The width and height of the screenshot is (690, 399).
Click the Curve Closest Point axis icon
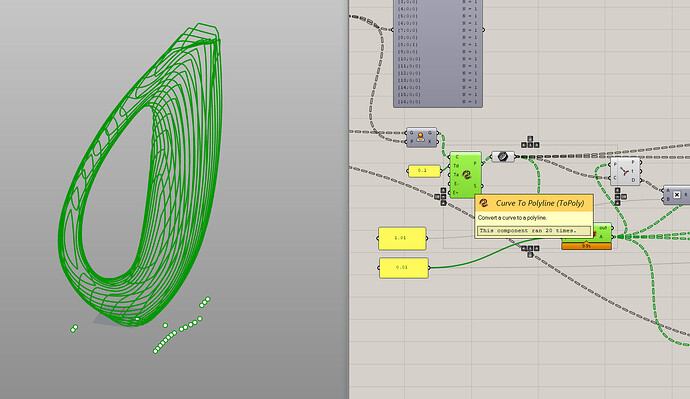pyautogui.click(x=624, y=171)
